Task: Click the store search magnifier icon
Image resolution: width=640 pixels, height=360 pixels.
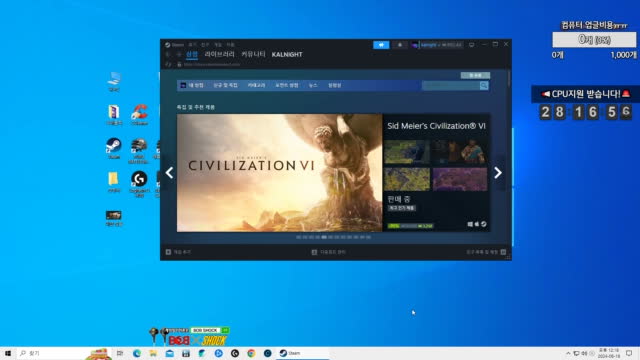Action: click(484, 85)
